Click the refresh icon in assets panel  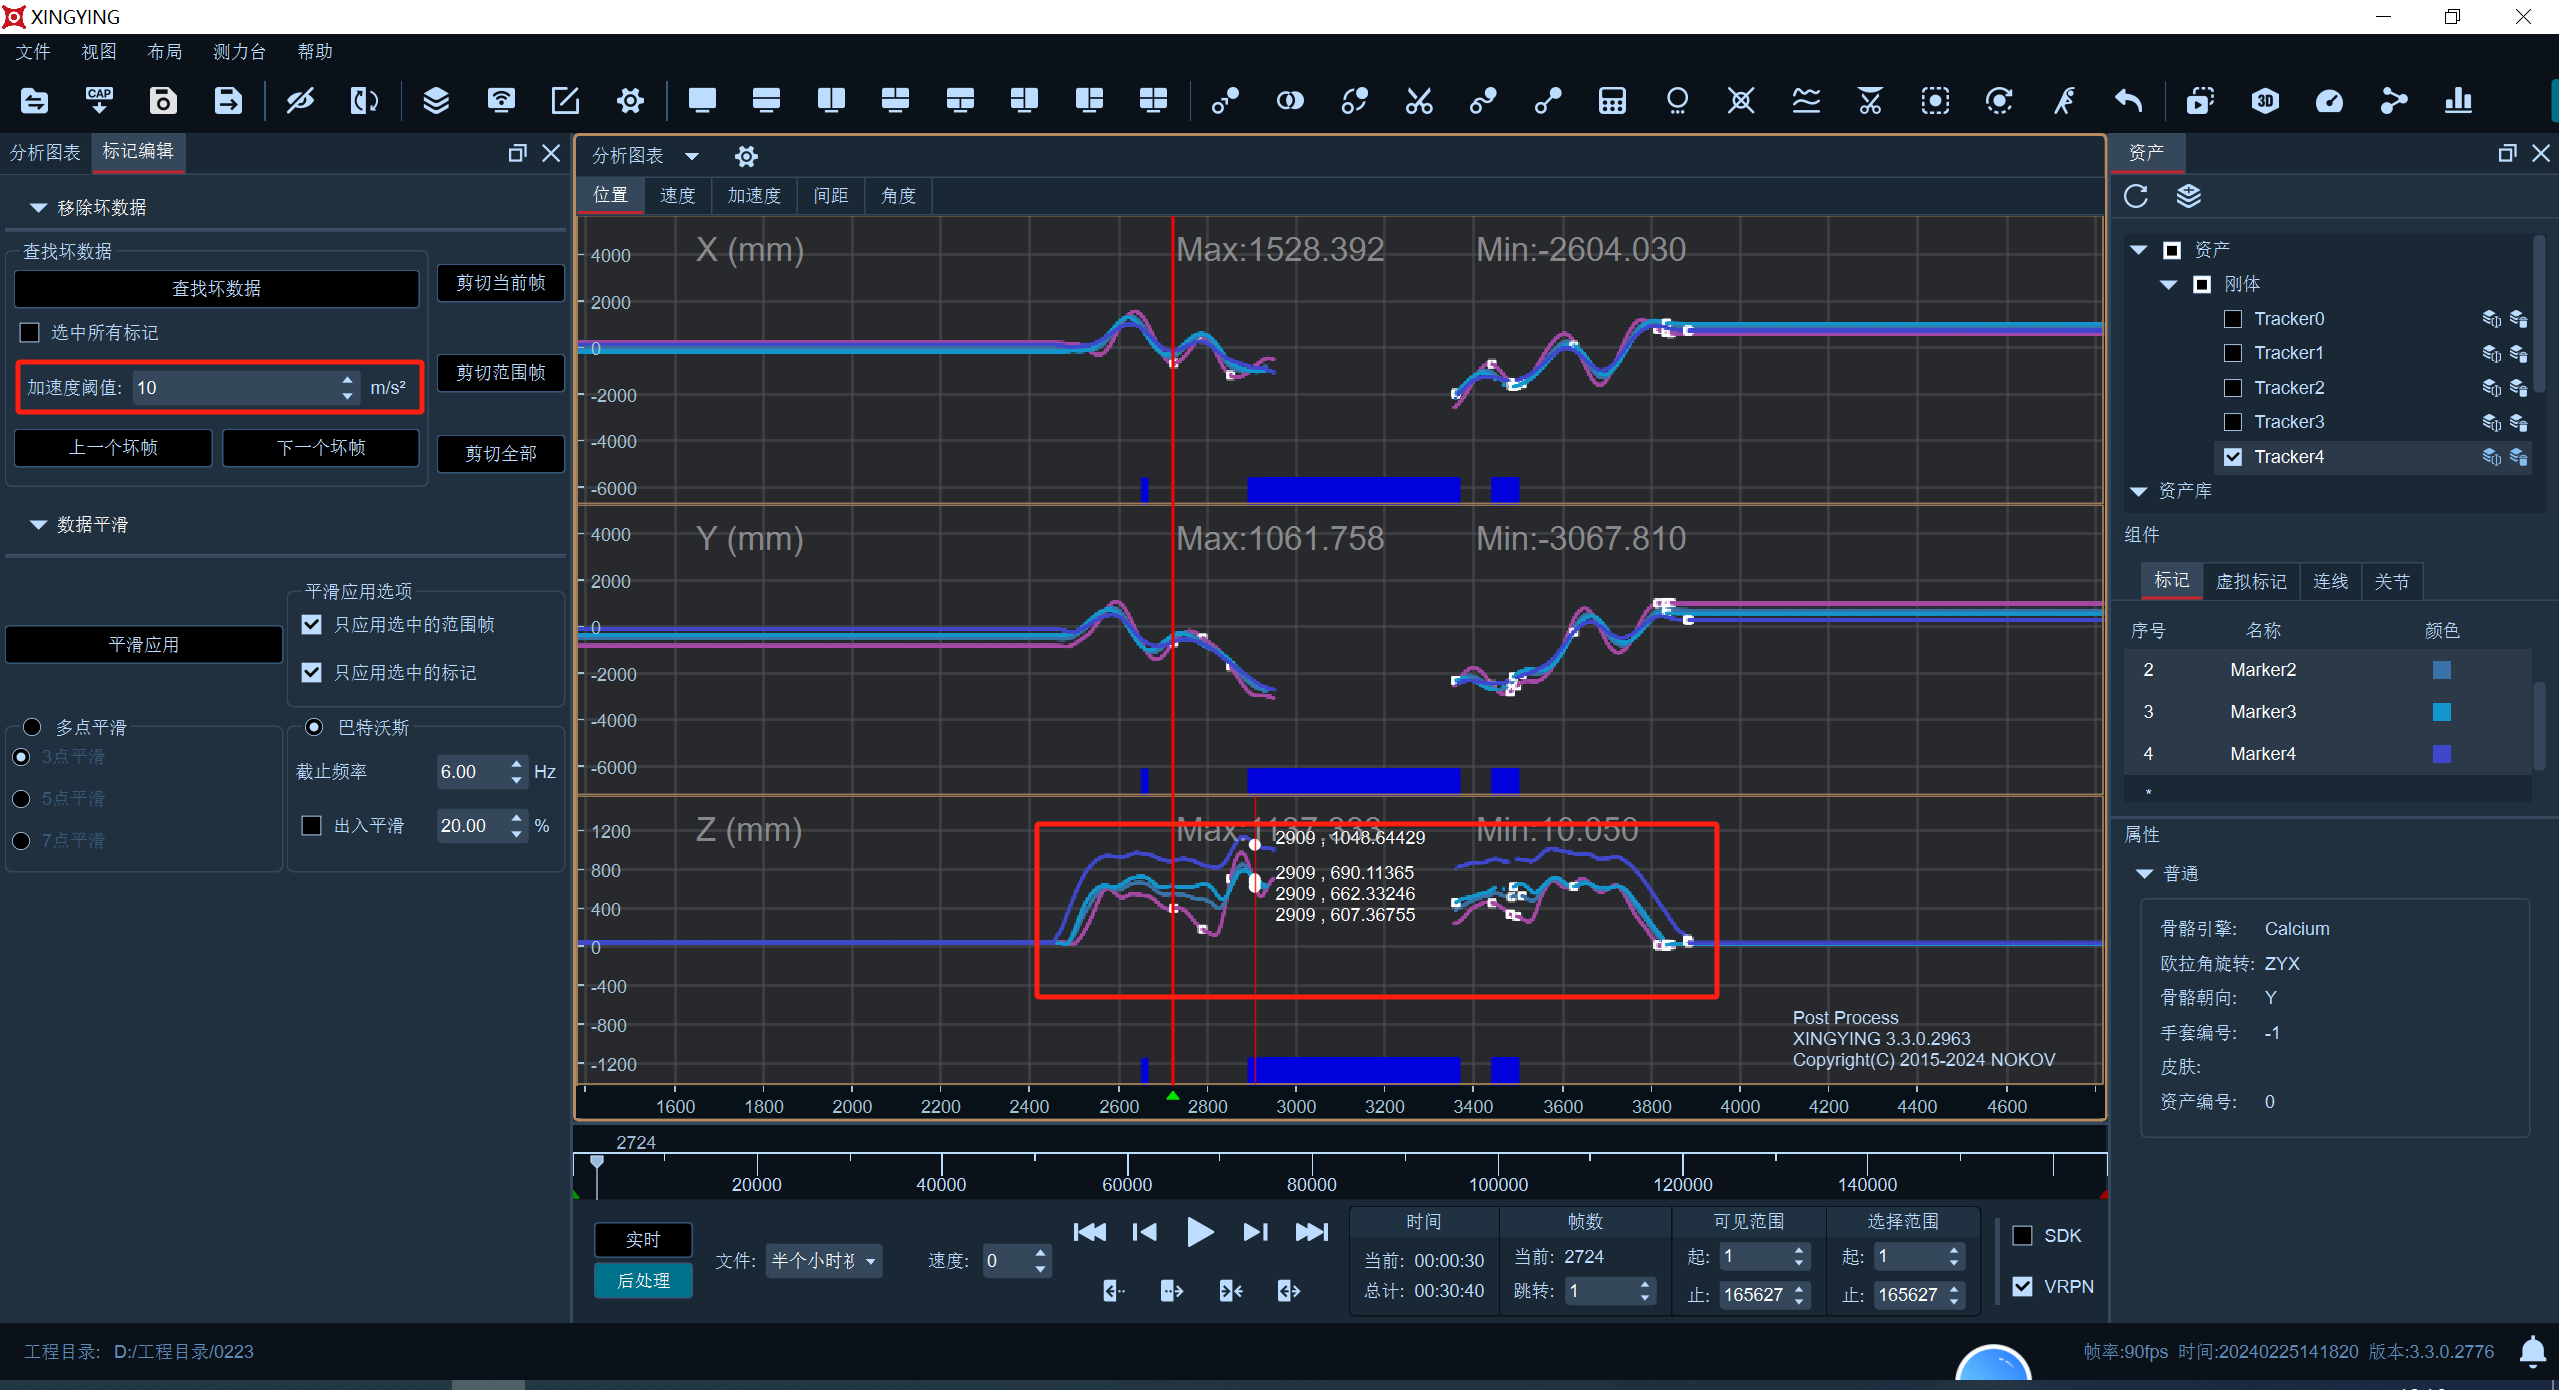tap(2136, 196)
